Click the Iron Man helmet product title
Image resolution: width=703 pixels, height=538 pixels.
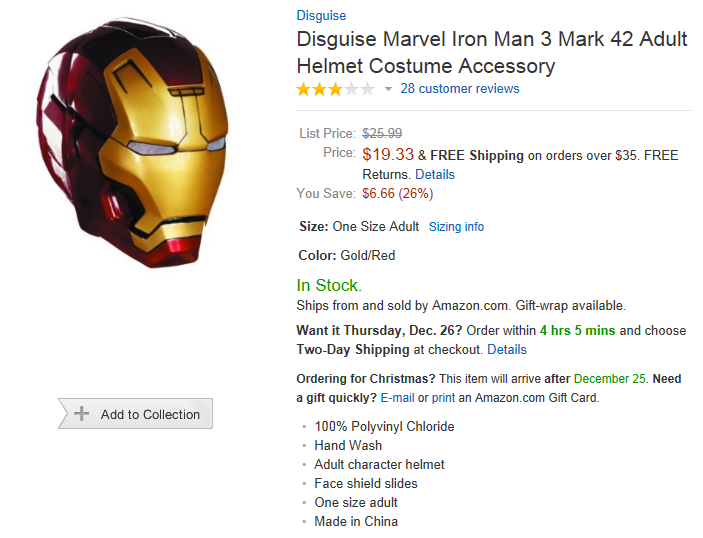[491, 53]
